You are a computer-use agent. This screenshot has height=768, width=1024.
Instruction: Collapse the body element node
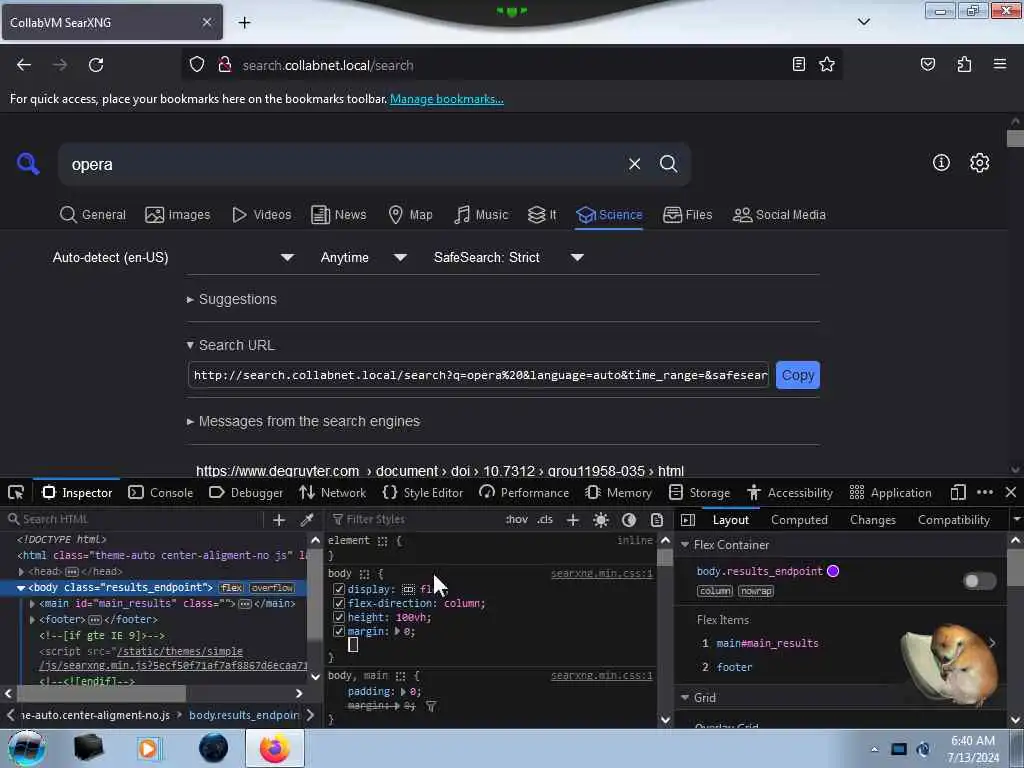20,588
